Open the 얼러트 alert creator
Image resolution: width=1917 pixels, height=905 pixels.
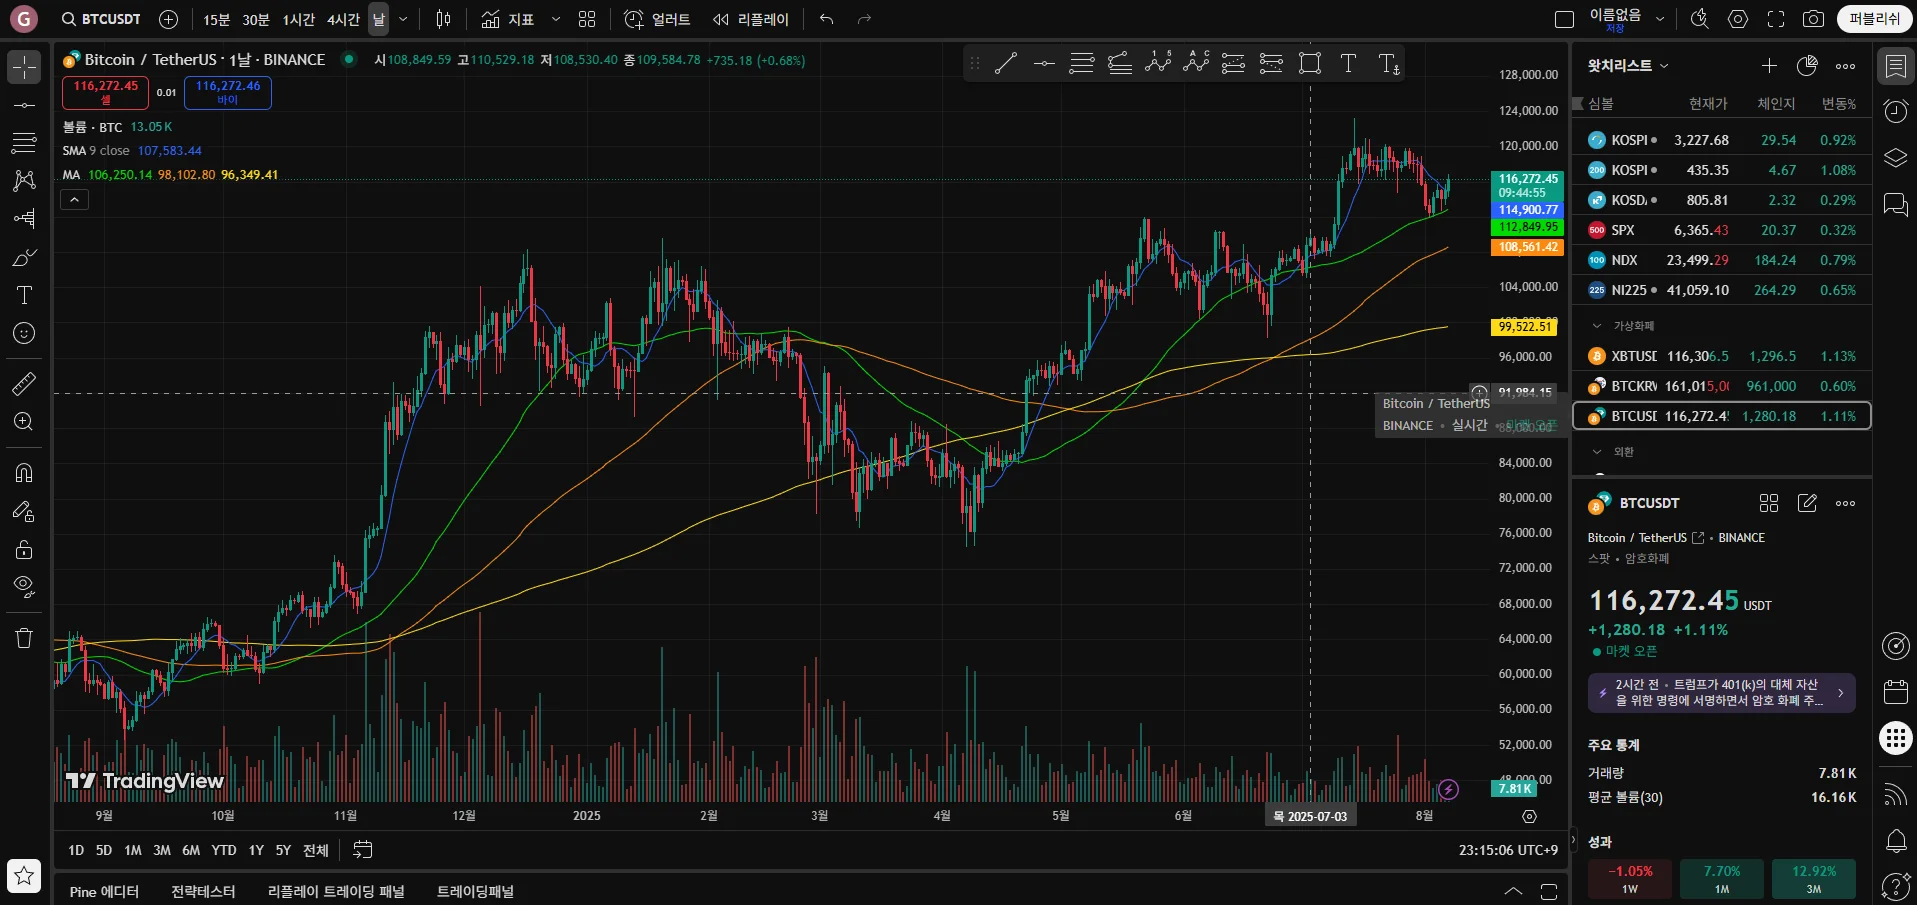pos(657,19)
